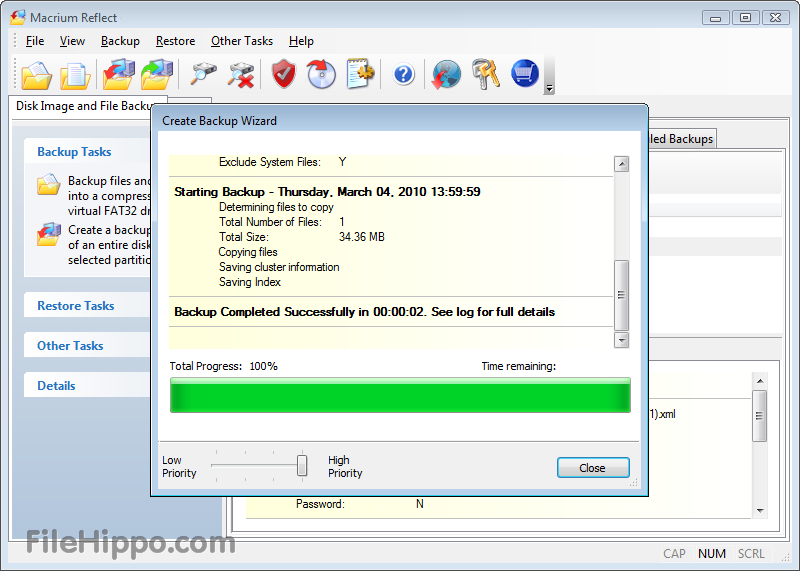Open the Help menu

click(301, 41)
